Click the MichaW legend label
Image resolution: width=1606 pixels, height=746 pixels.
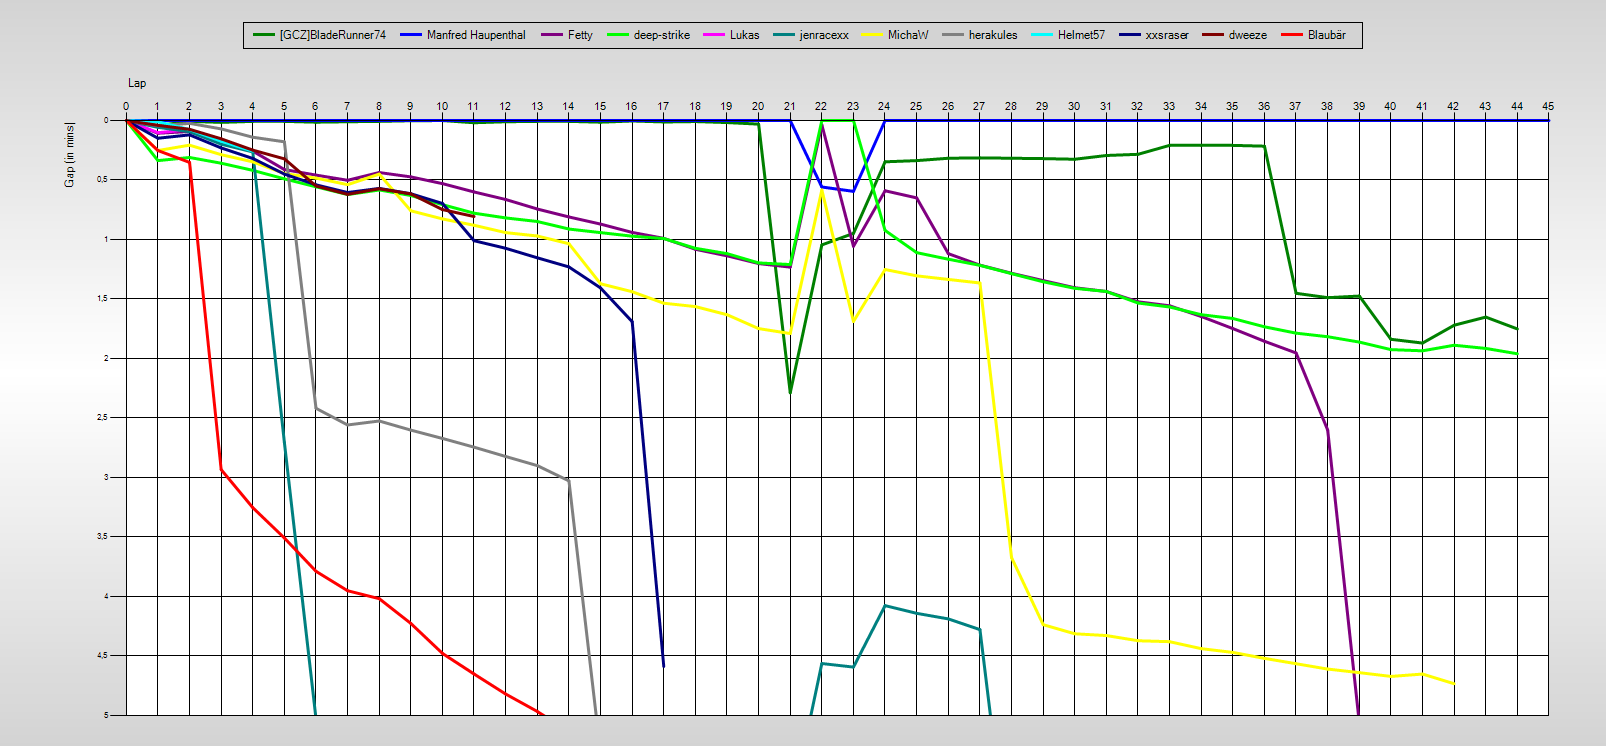(908, 35)
